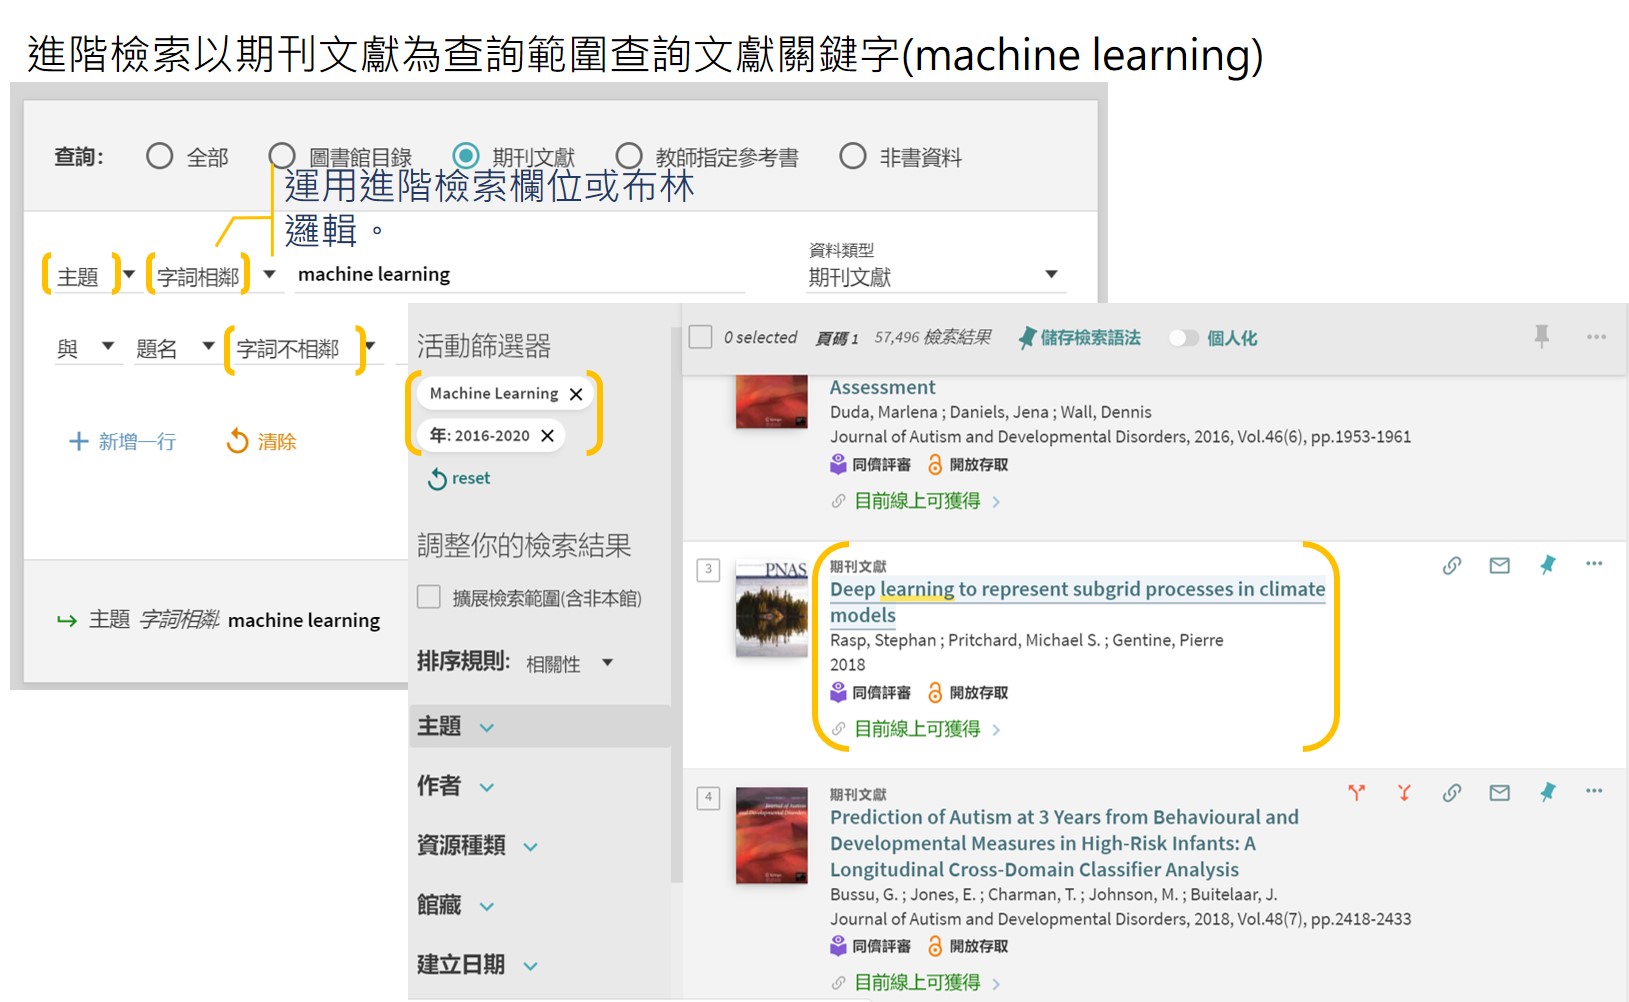Click the email icon on result 3
The width and height of the screenshot is (1629, 1002).
point(1499,566)
